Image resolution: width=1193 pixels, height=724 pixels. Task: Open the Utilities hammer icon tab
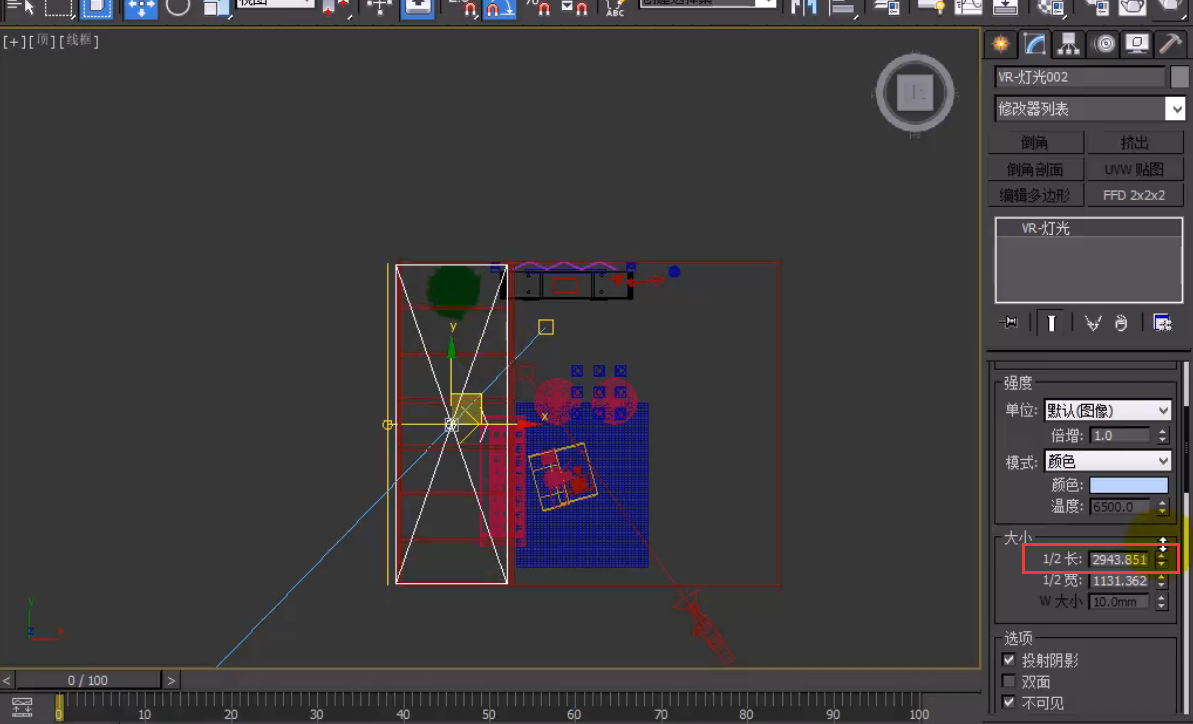1170,44
